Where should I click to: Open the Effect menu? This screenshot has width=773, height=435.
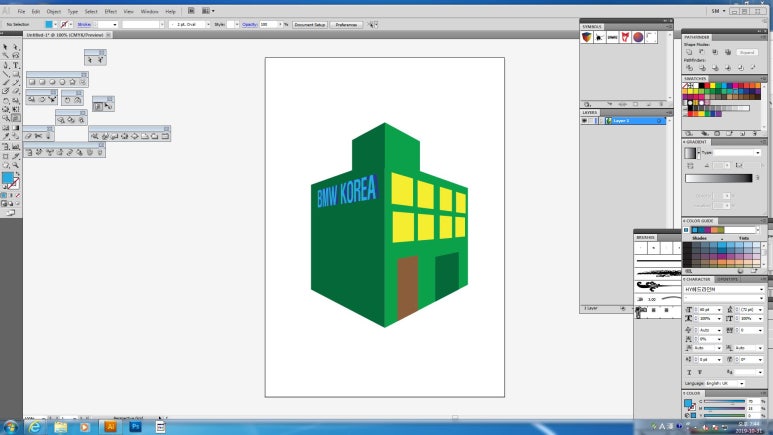(x=110, y=11)
